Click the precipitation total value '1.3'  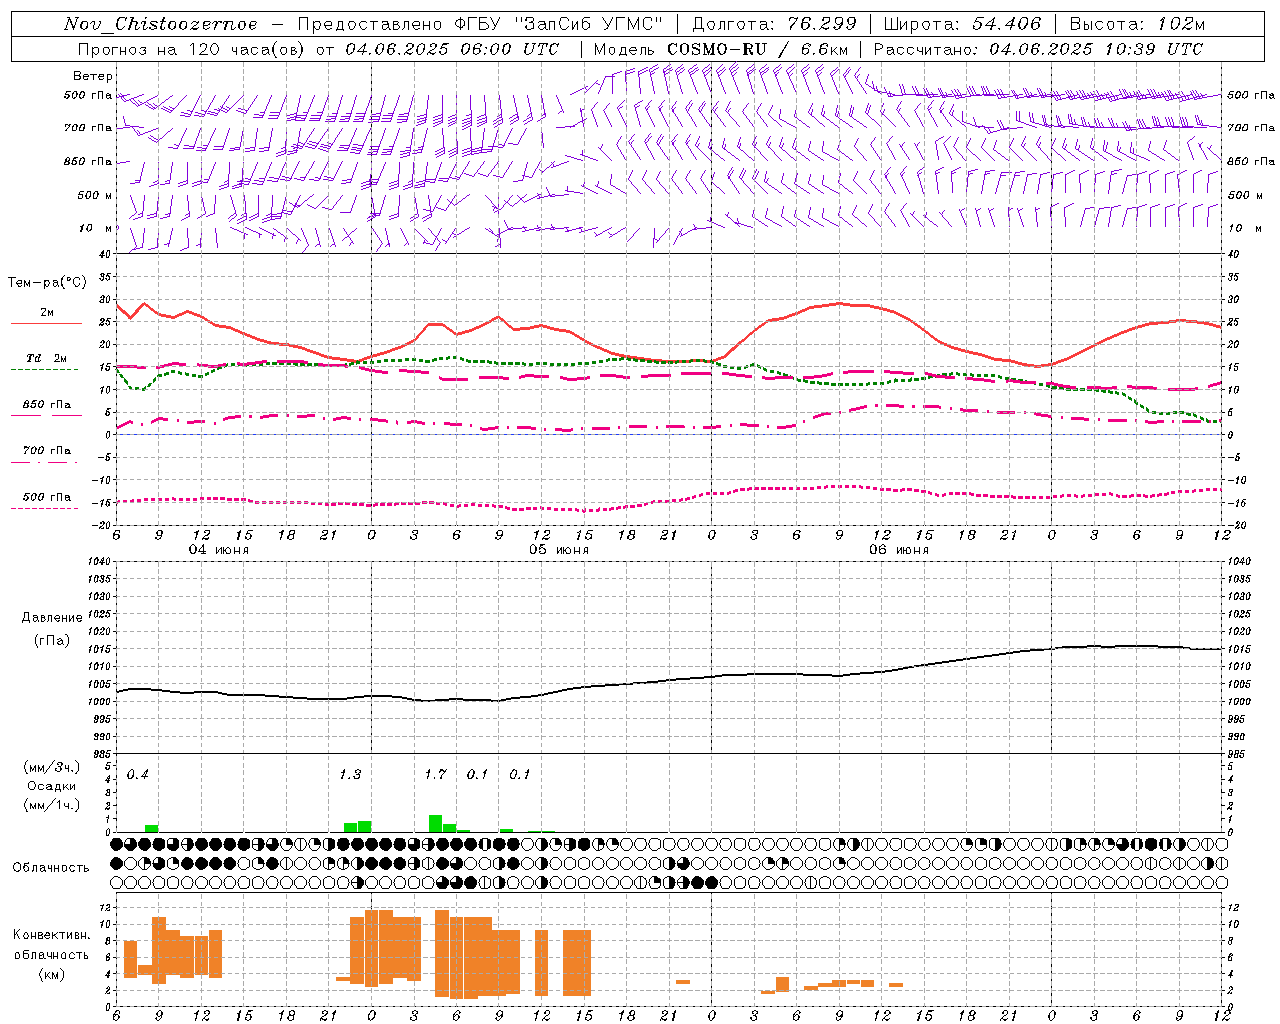coord(350,775)
